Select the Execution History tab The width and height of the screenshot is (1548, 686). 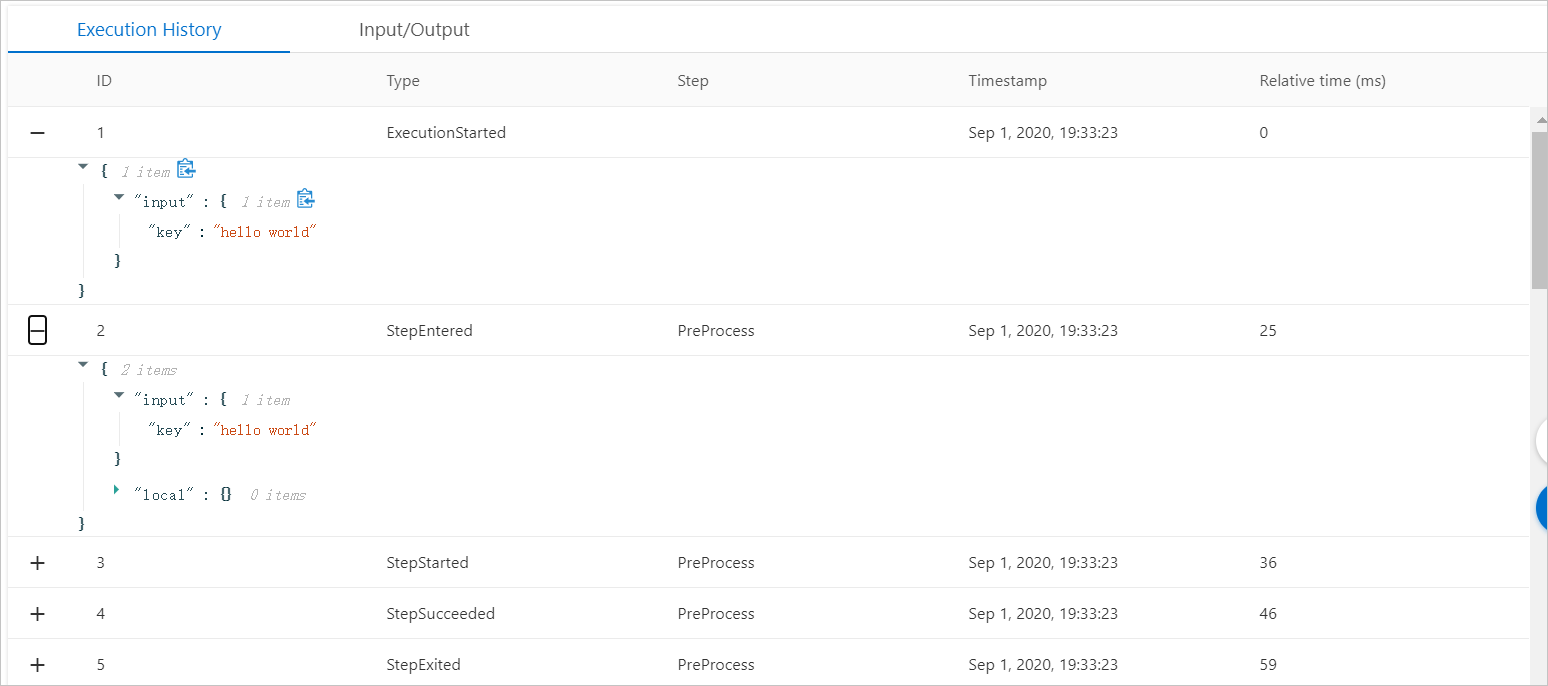[x=148, y=29]
